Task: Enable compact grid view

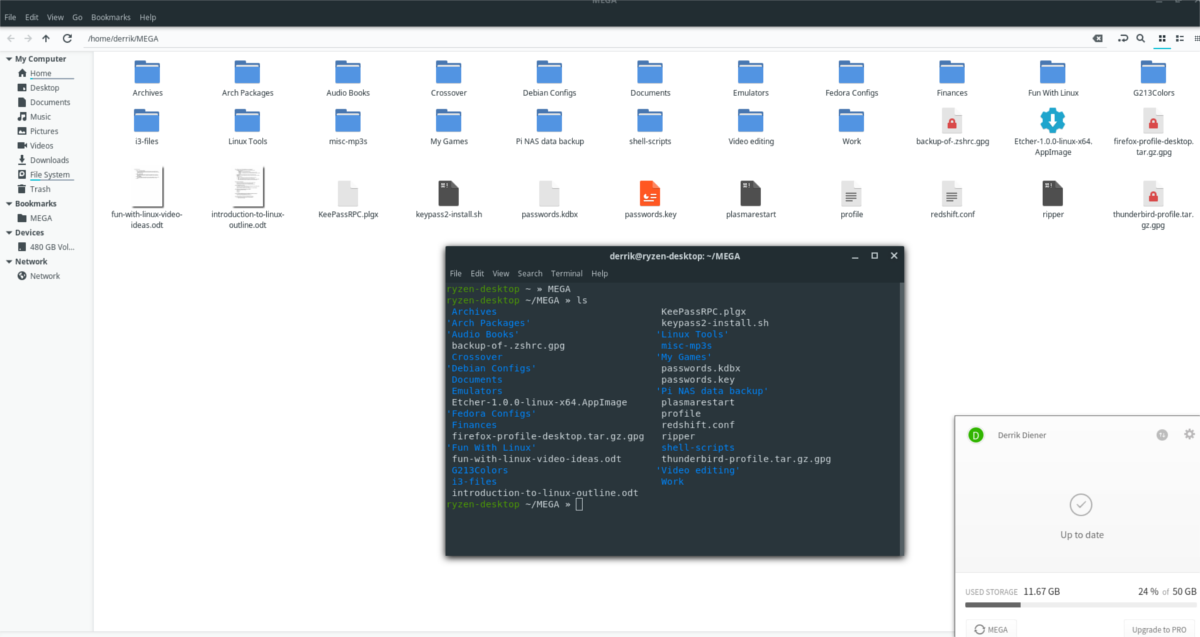Action: (1197, 38)
